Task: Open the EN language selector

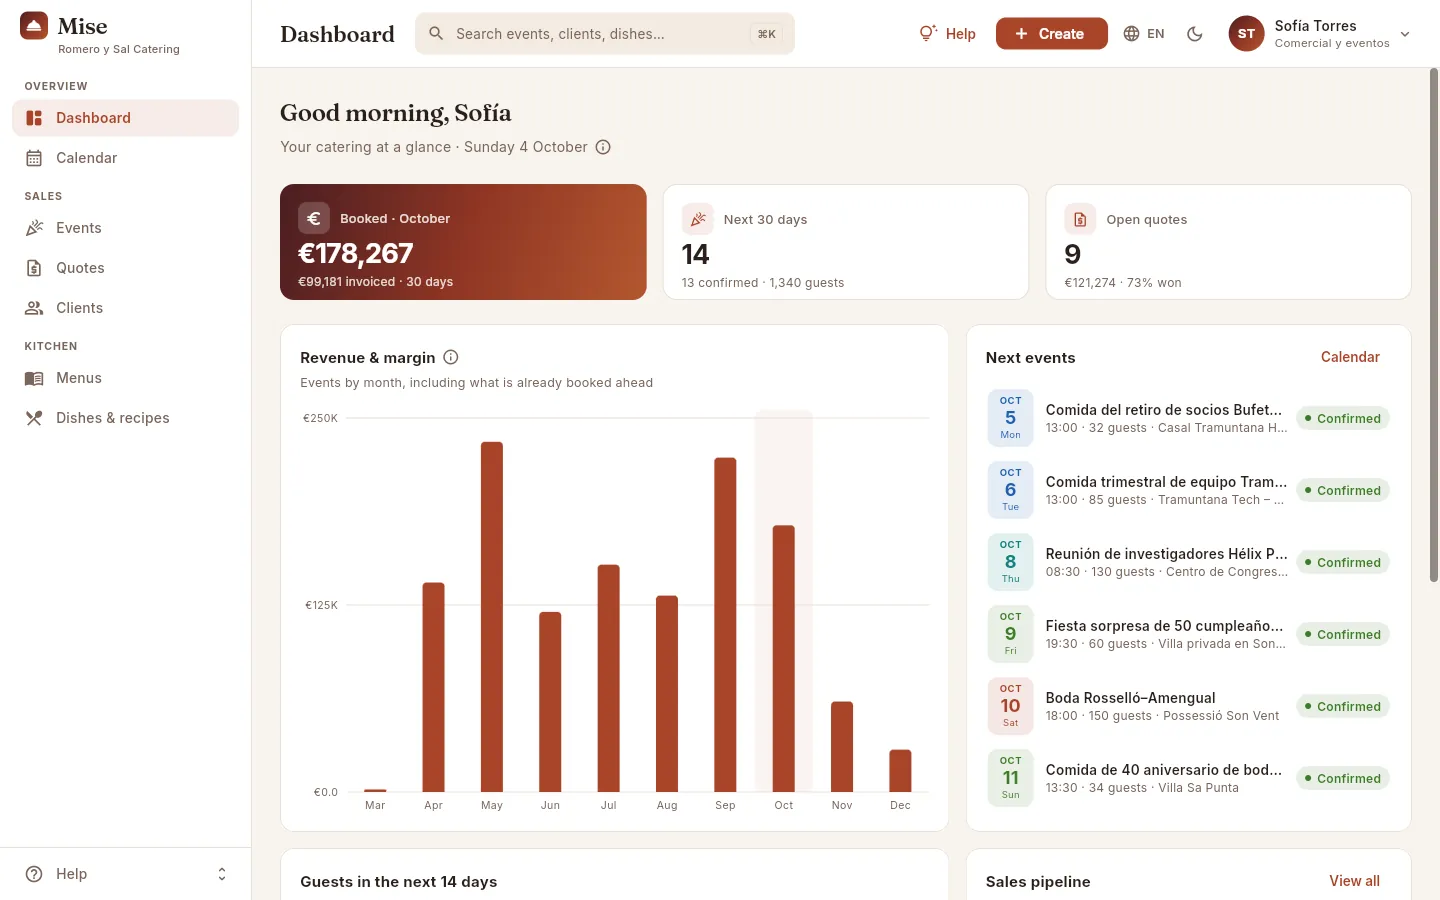Action: (1144, 34)
